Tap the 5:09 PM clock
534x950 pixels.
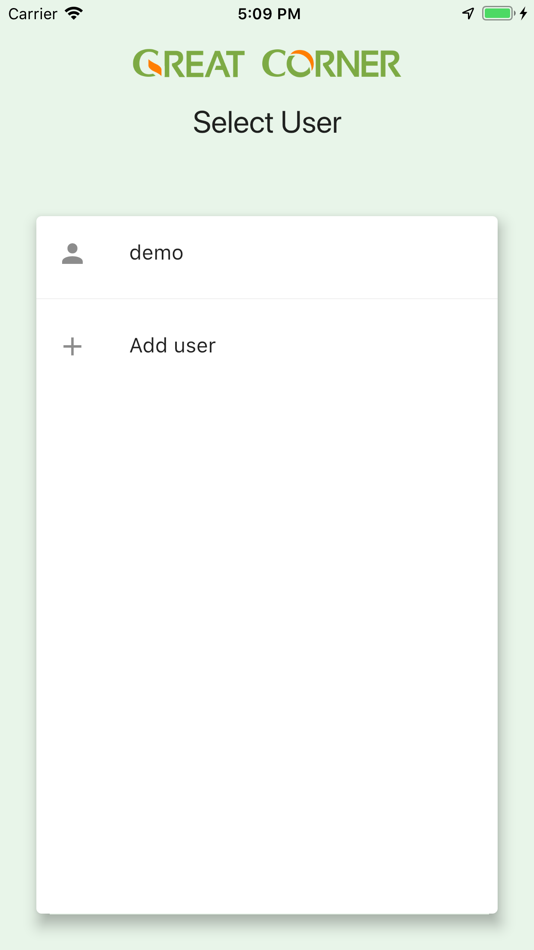tap(269, 14)
